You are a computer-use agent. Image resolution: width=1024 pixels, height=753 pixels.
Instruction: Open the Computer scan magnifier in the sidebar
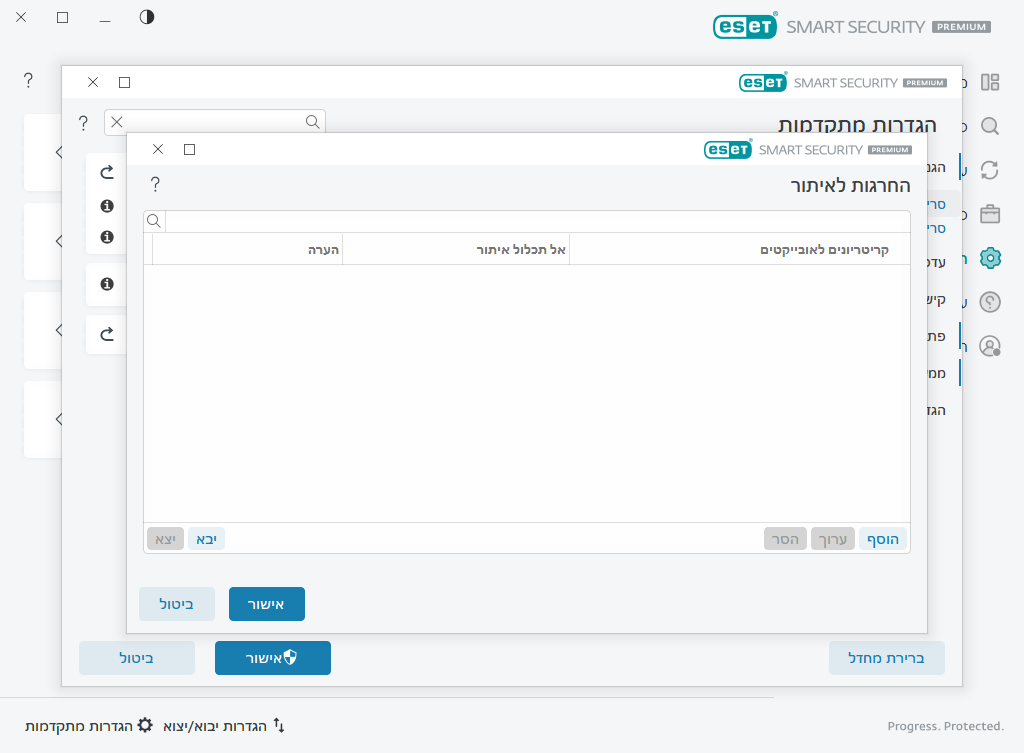coord(990,126)
